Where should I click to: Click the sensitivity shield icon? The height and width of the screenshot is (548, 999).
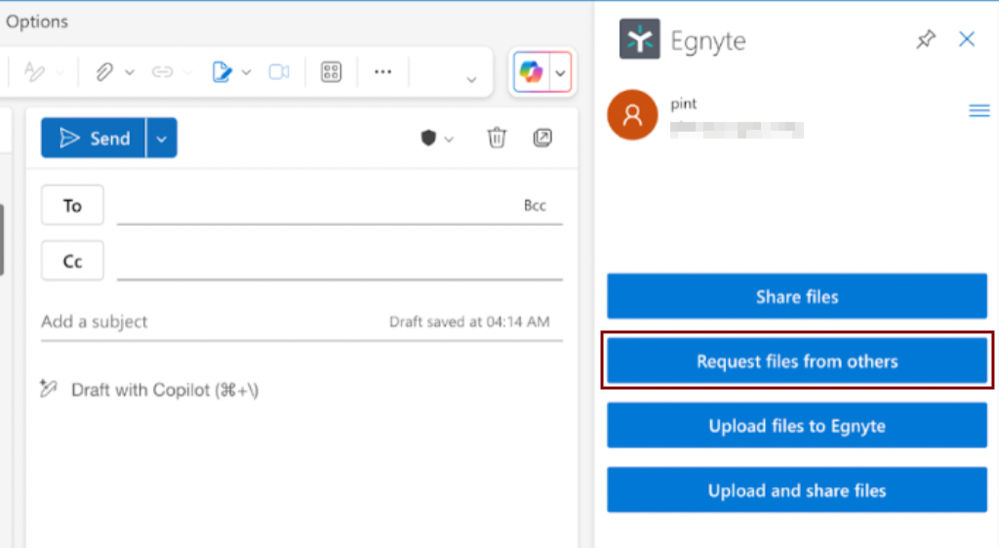(x=429, y=138)
